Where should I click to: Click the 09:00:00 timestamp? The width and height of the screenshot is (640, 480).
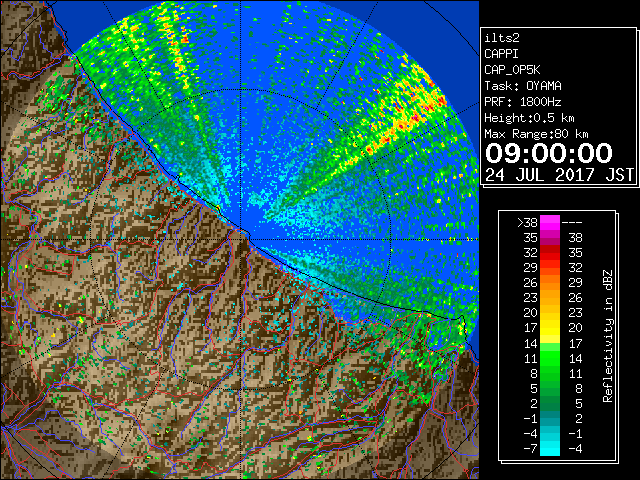549,153
